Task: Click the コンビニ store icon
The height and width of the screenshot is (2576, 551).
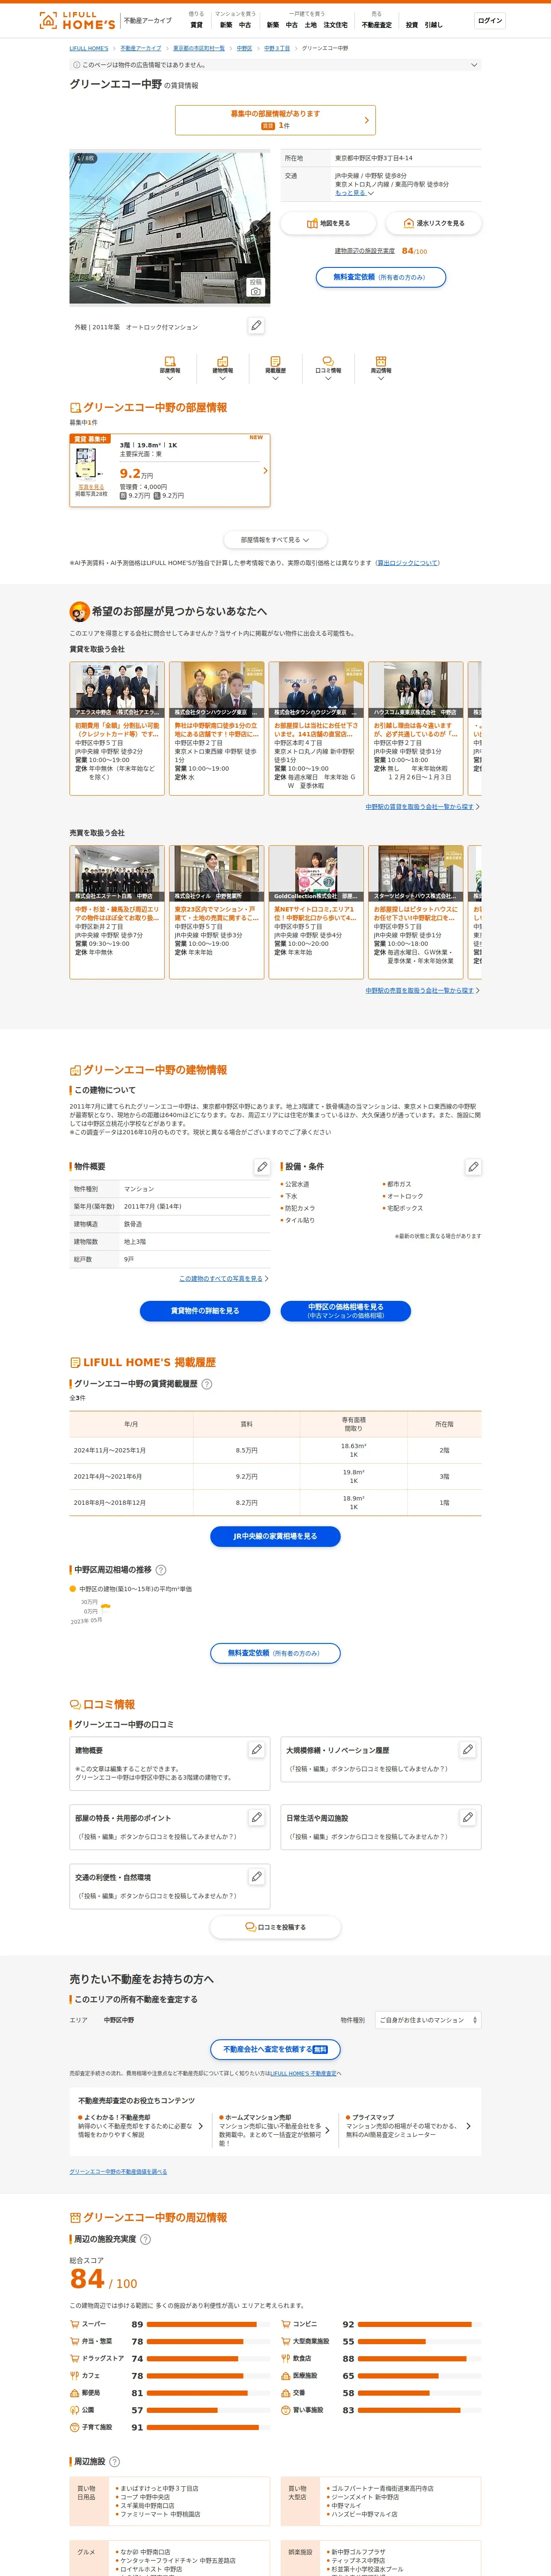Action: pyautogui.click(x=285, y=2324)
